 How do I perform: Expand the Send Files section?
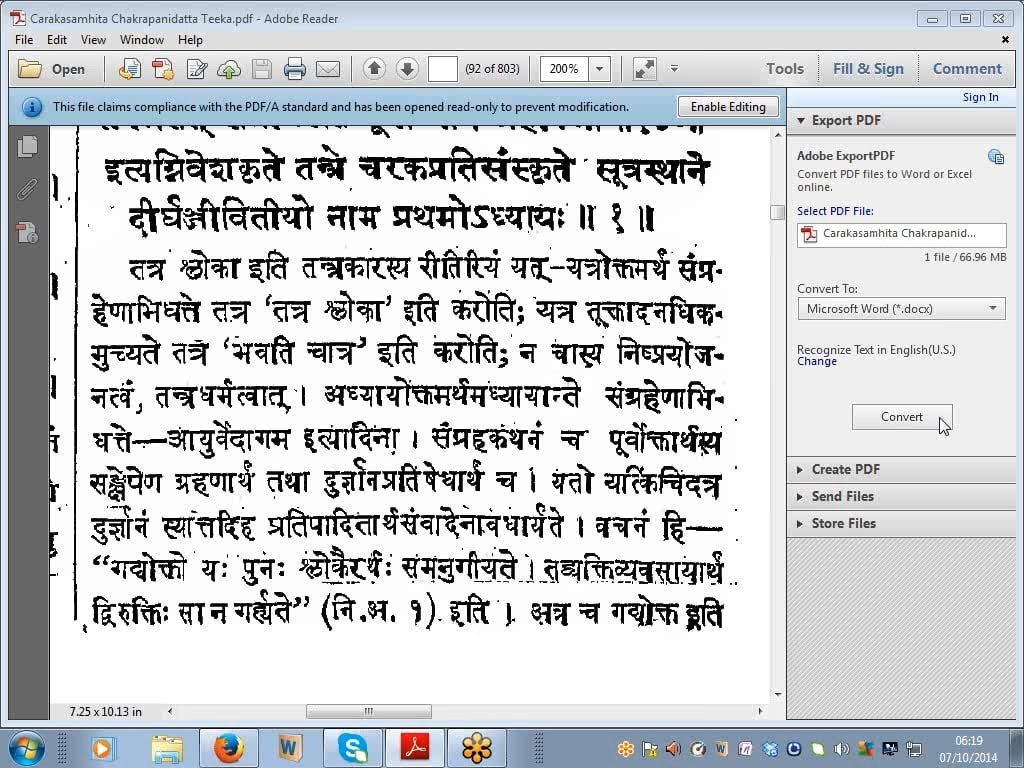[x=842, y=496]
